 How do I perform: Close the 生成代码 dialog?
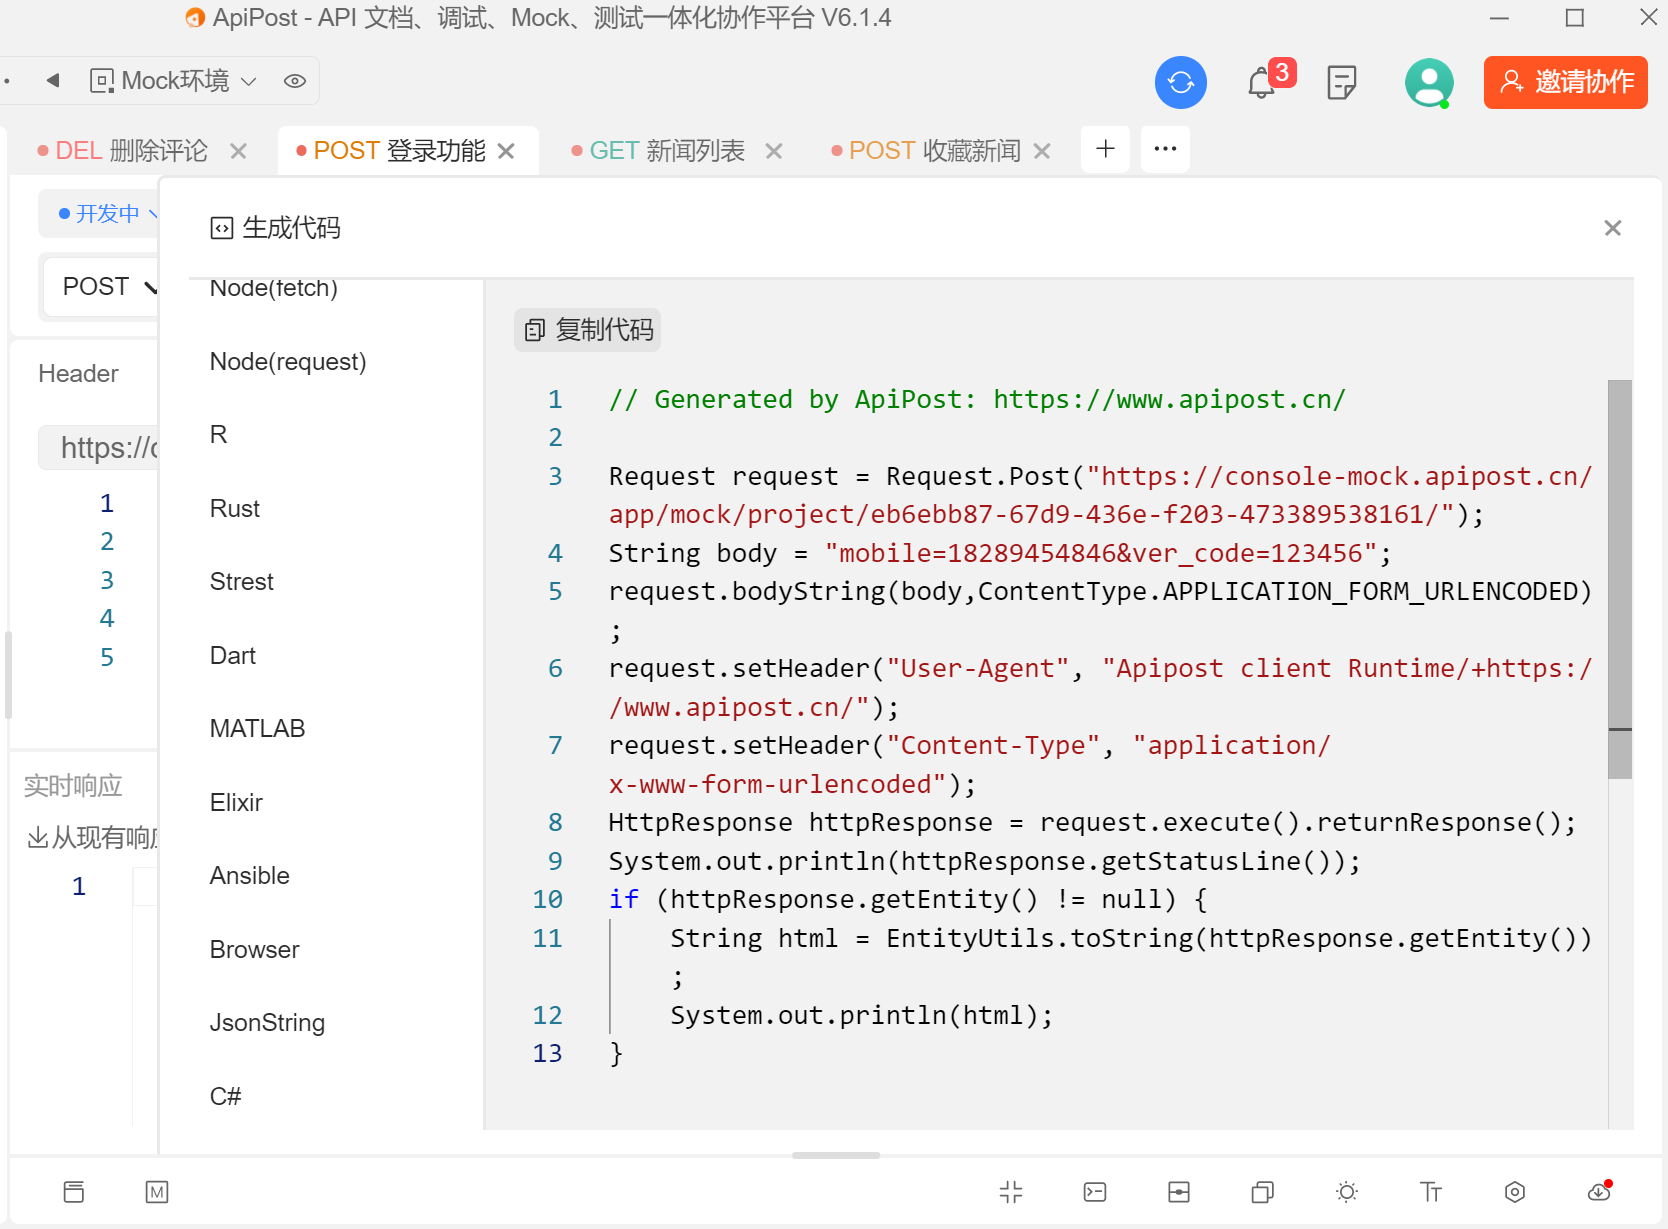tap(1612, 228)
